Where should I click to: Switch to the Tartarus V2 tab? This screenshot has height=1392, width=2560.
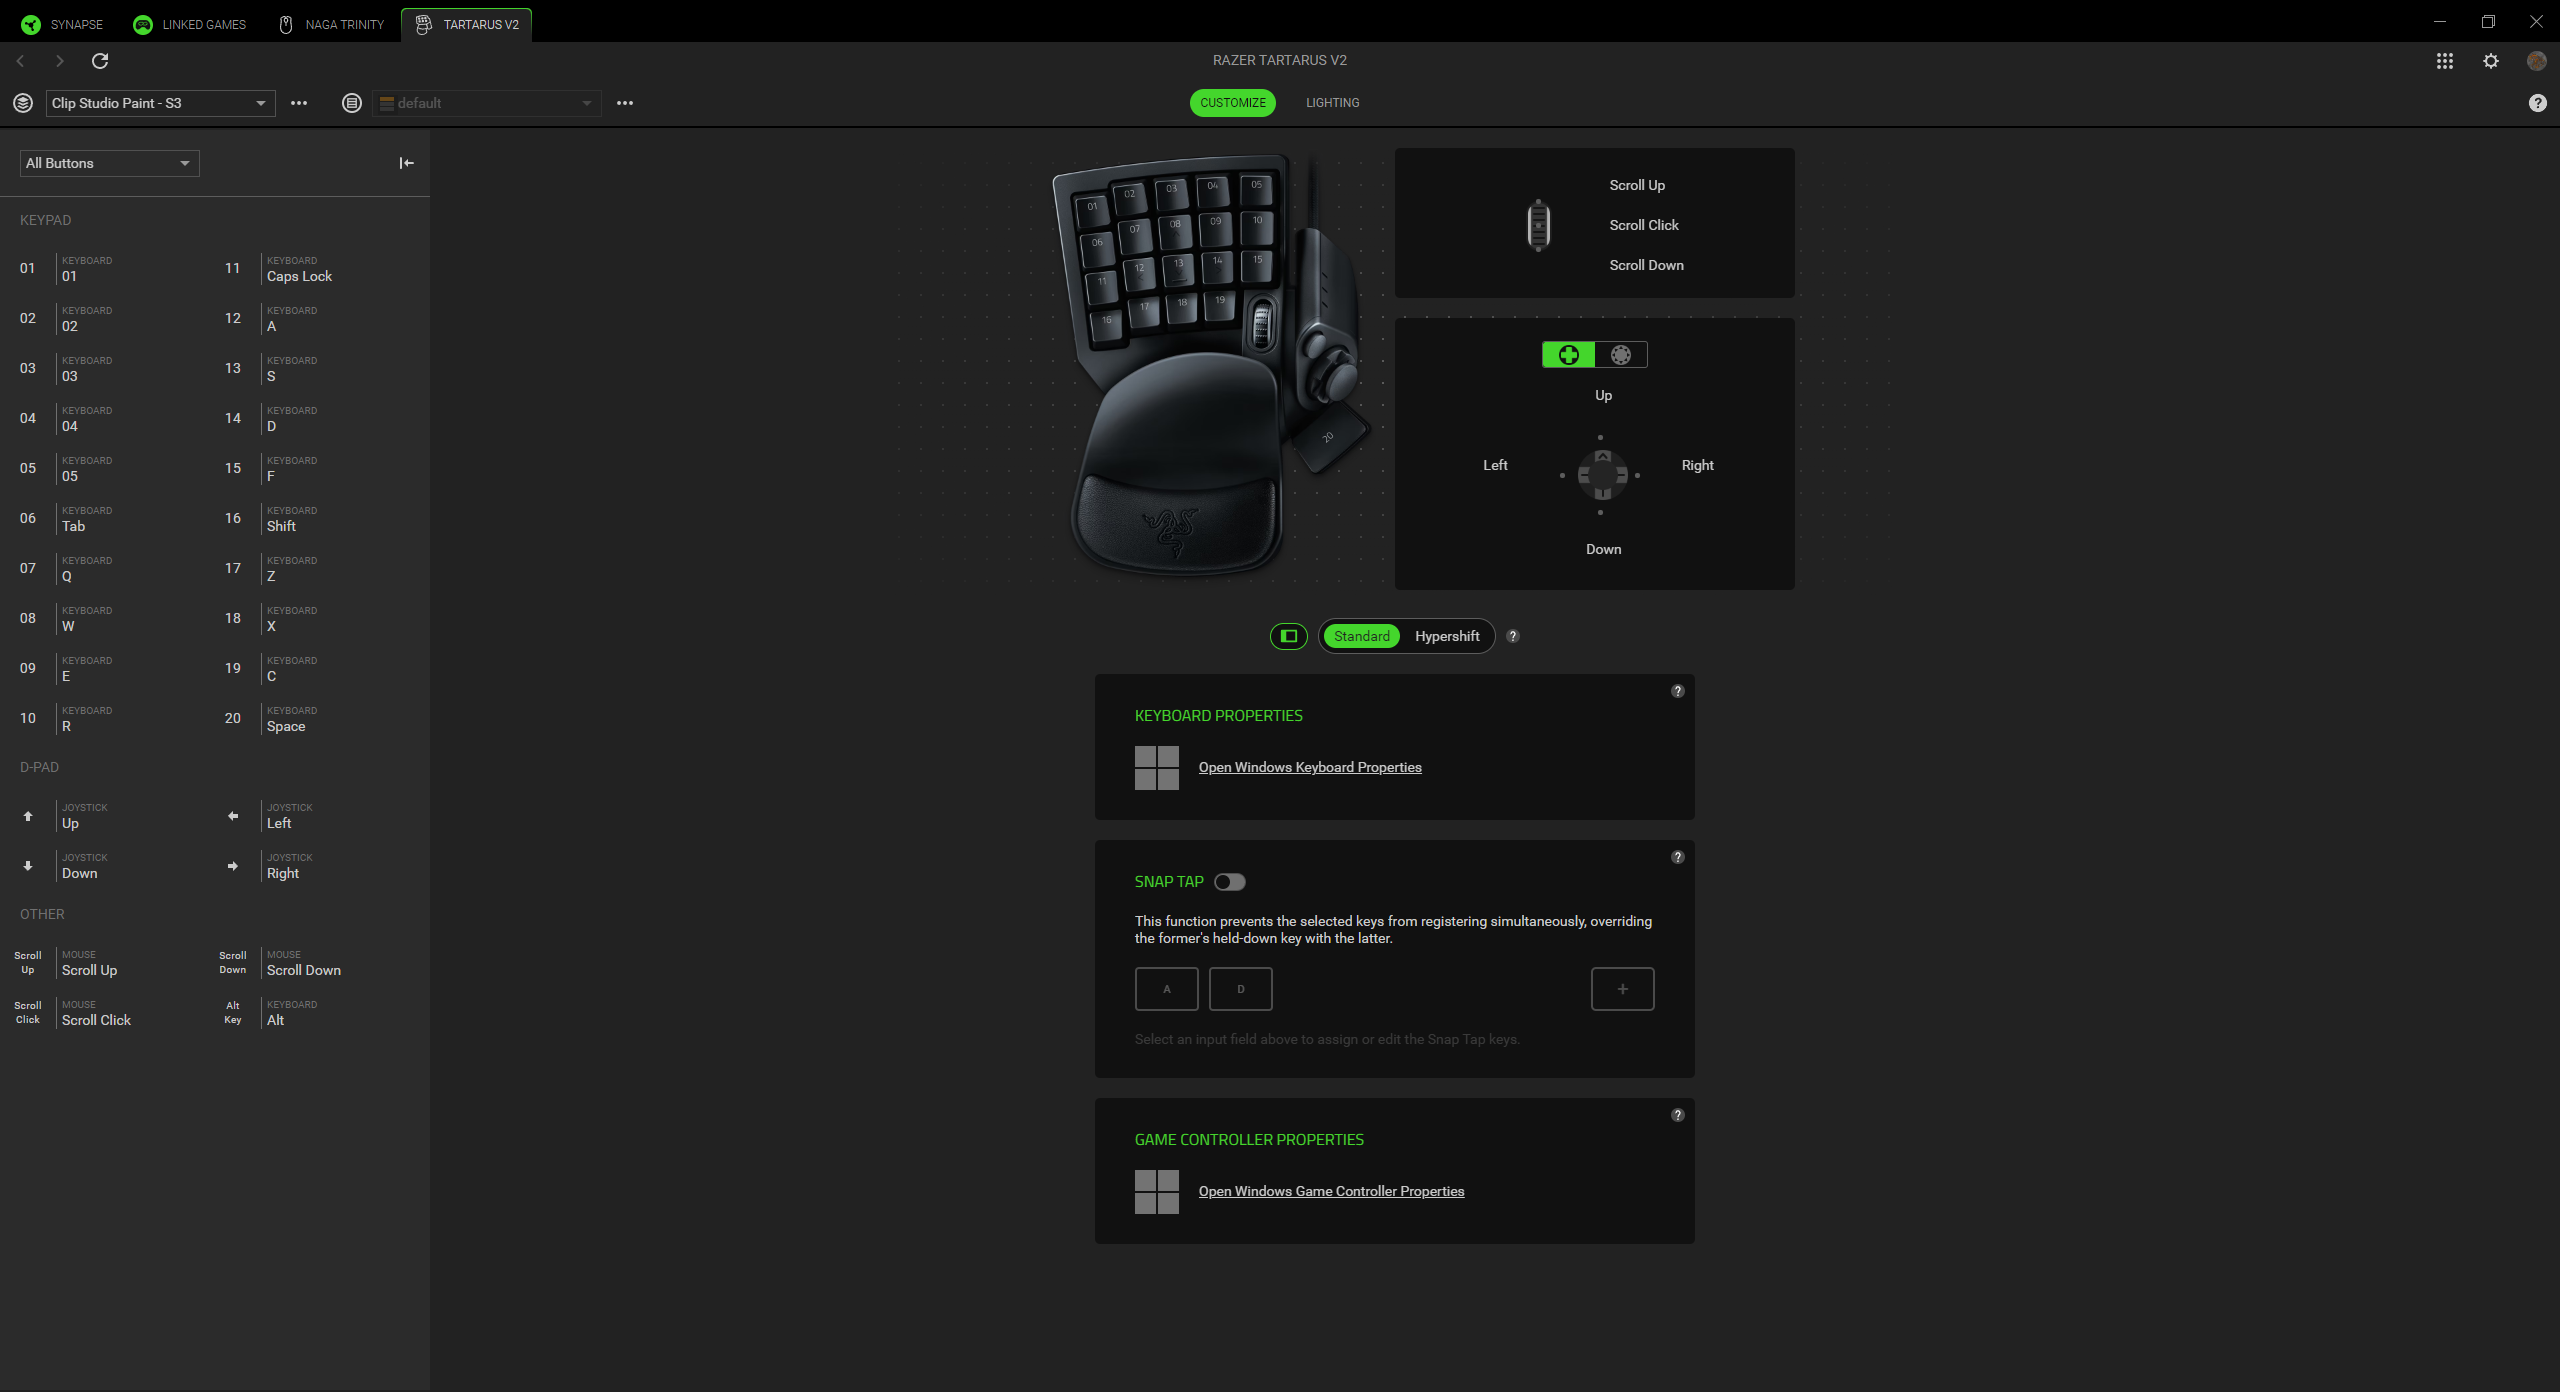(467, 24)
